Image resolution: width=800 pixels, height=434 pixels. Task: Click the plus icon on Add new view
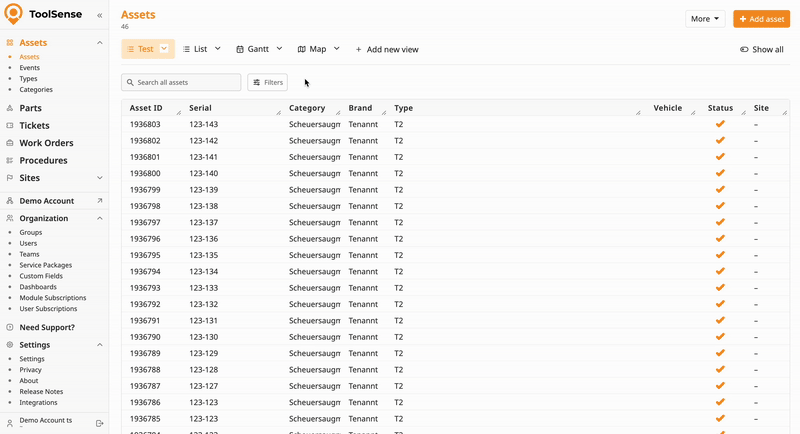pos(358,49)
